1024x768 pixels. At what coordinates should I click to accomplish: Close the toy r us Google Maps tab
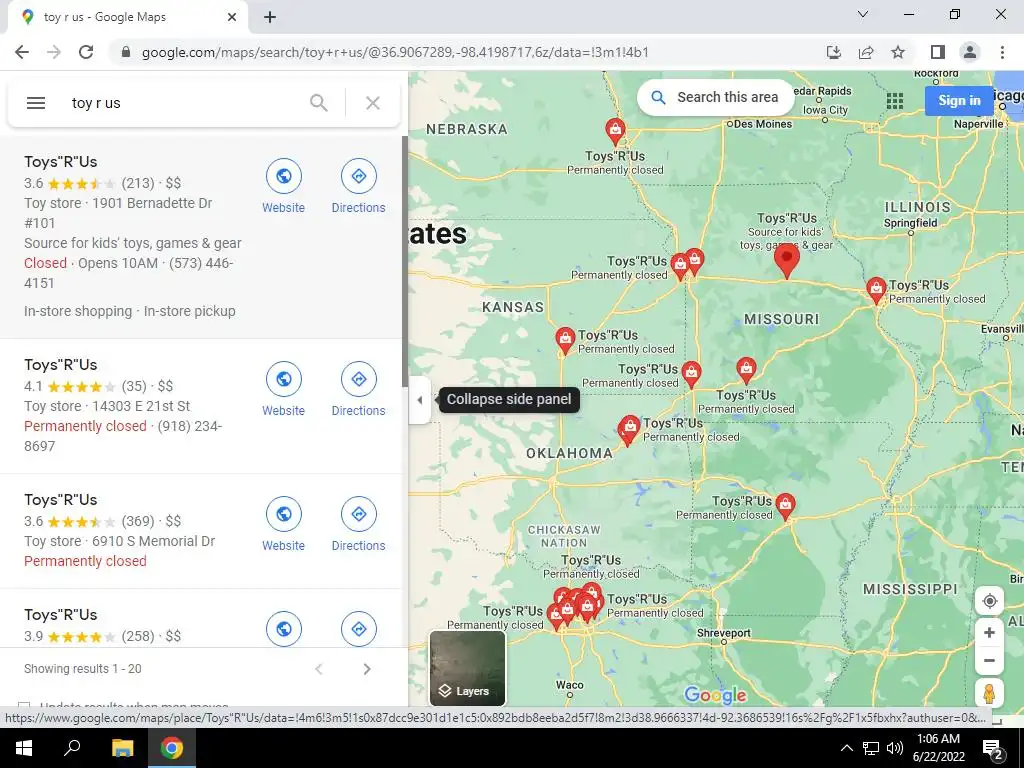232,17
